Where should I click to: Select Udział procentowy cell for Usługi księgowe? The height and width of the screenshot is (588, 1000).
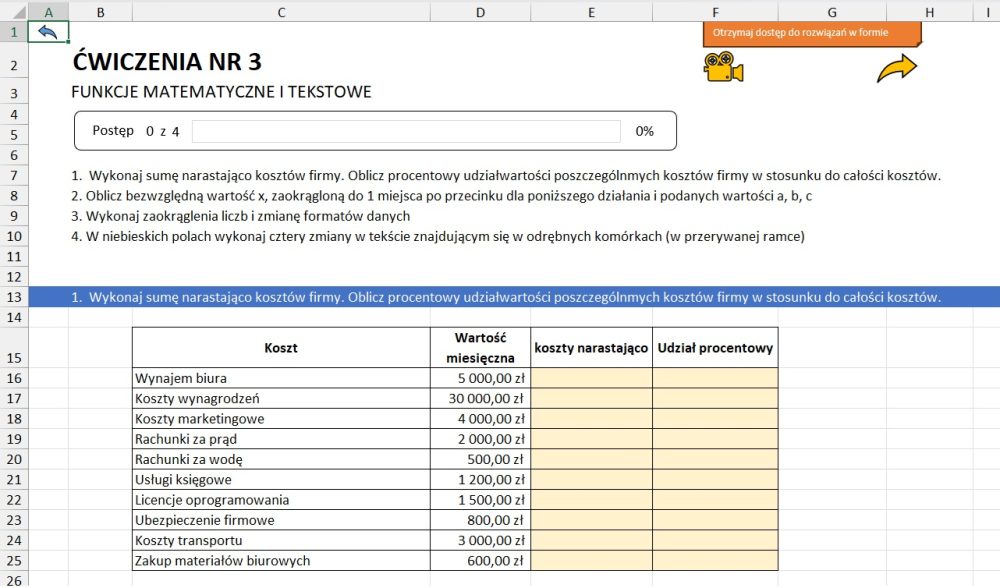coord(715,480)
